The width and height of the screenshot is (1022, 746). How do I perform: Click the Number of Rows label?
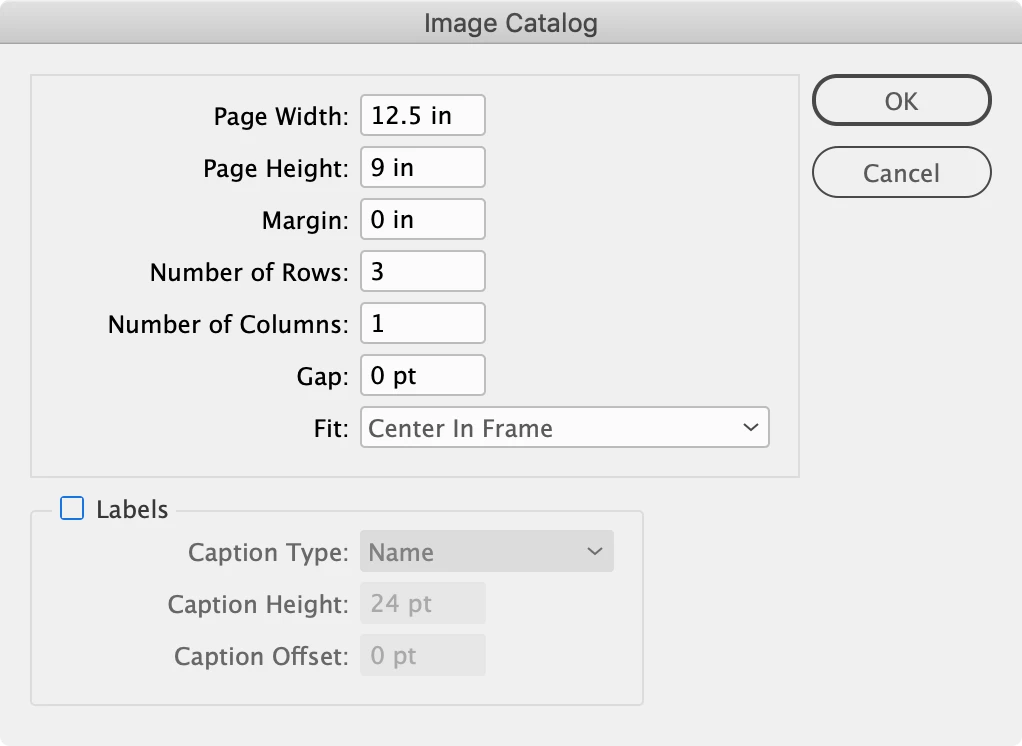pyautogui.click(x=248, y=273)
